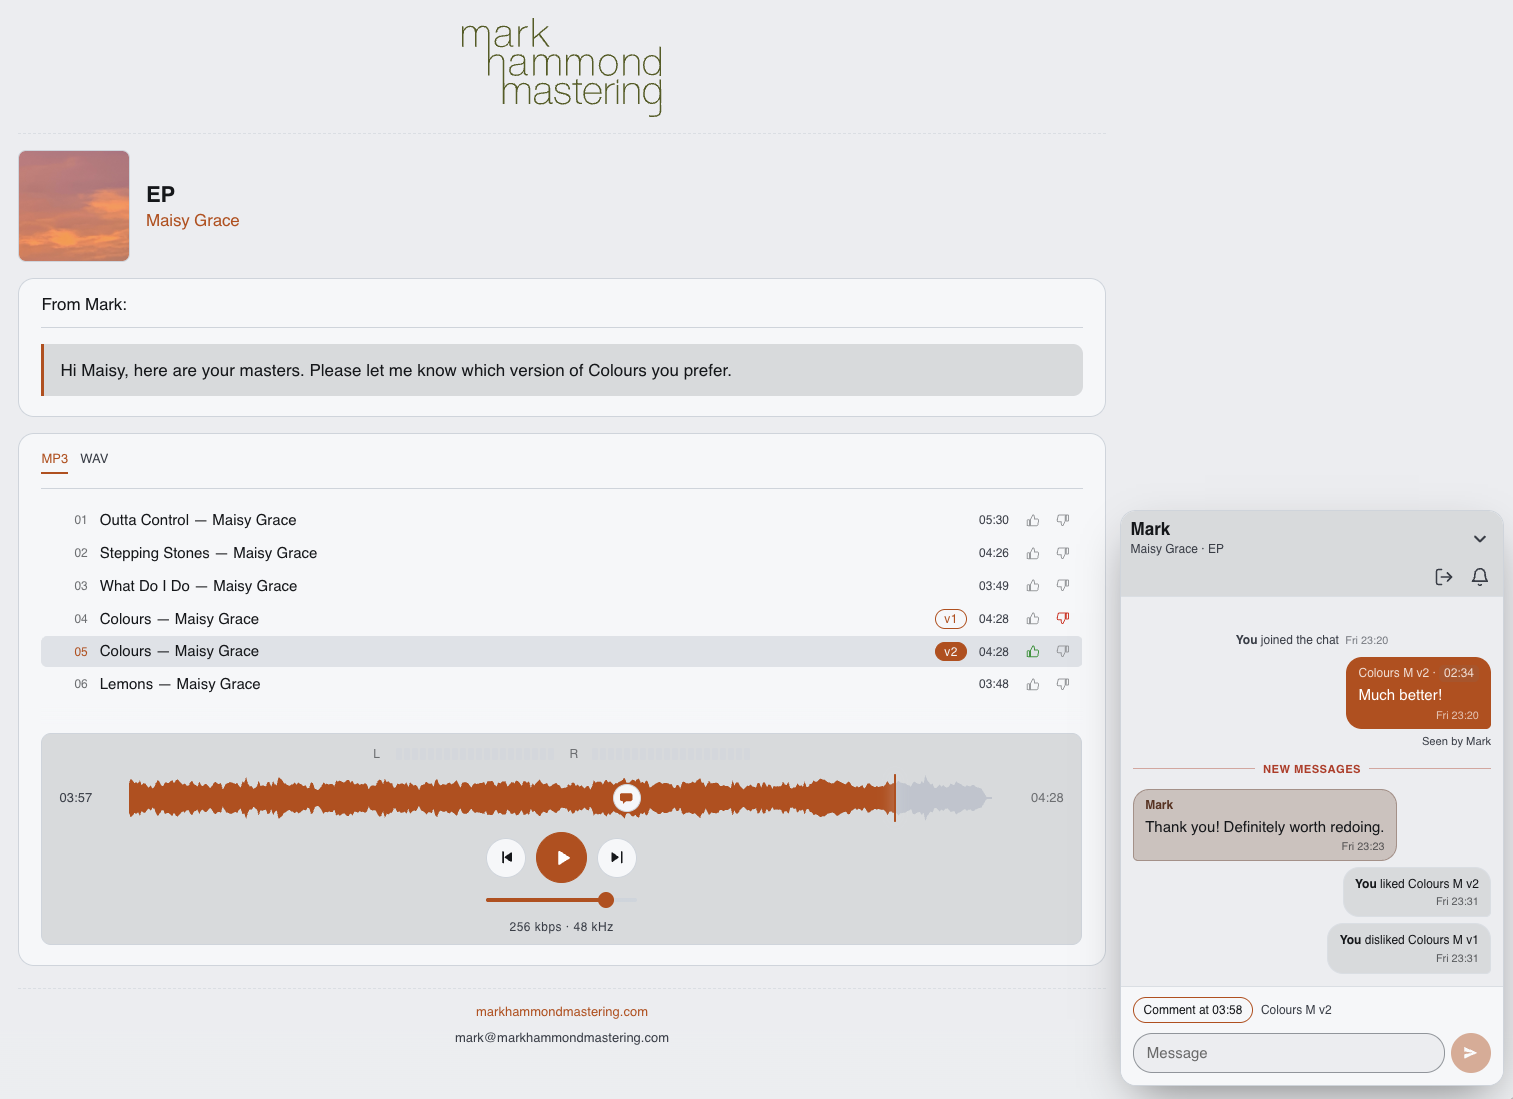Play the current track
Screen dimensions: 1513x1099
[x=561, y=857]
